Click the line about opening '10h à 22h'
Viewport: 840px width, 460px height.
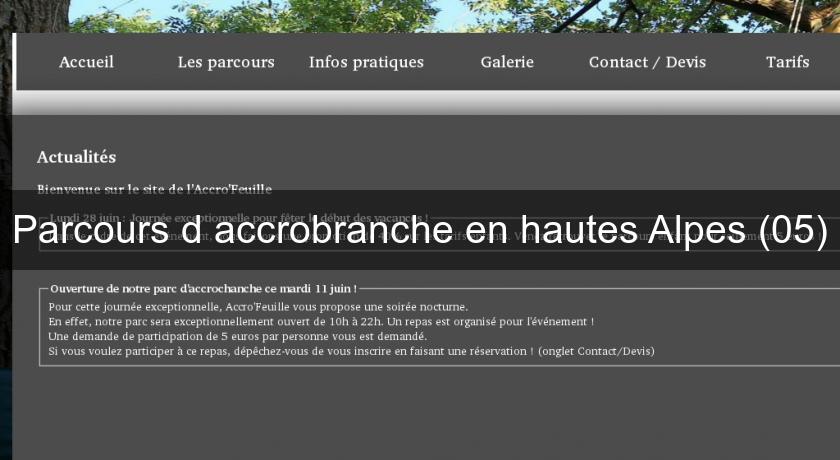[x=321, y=322]
